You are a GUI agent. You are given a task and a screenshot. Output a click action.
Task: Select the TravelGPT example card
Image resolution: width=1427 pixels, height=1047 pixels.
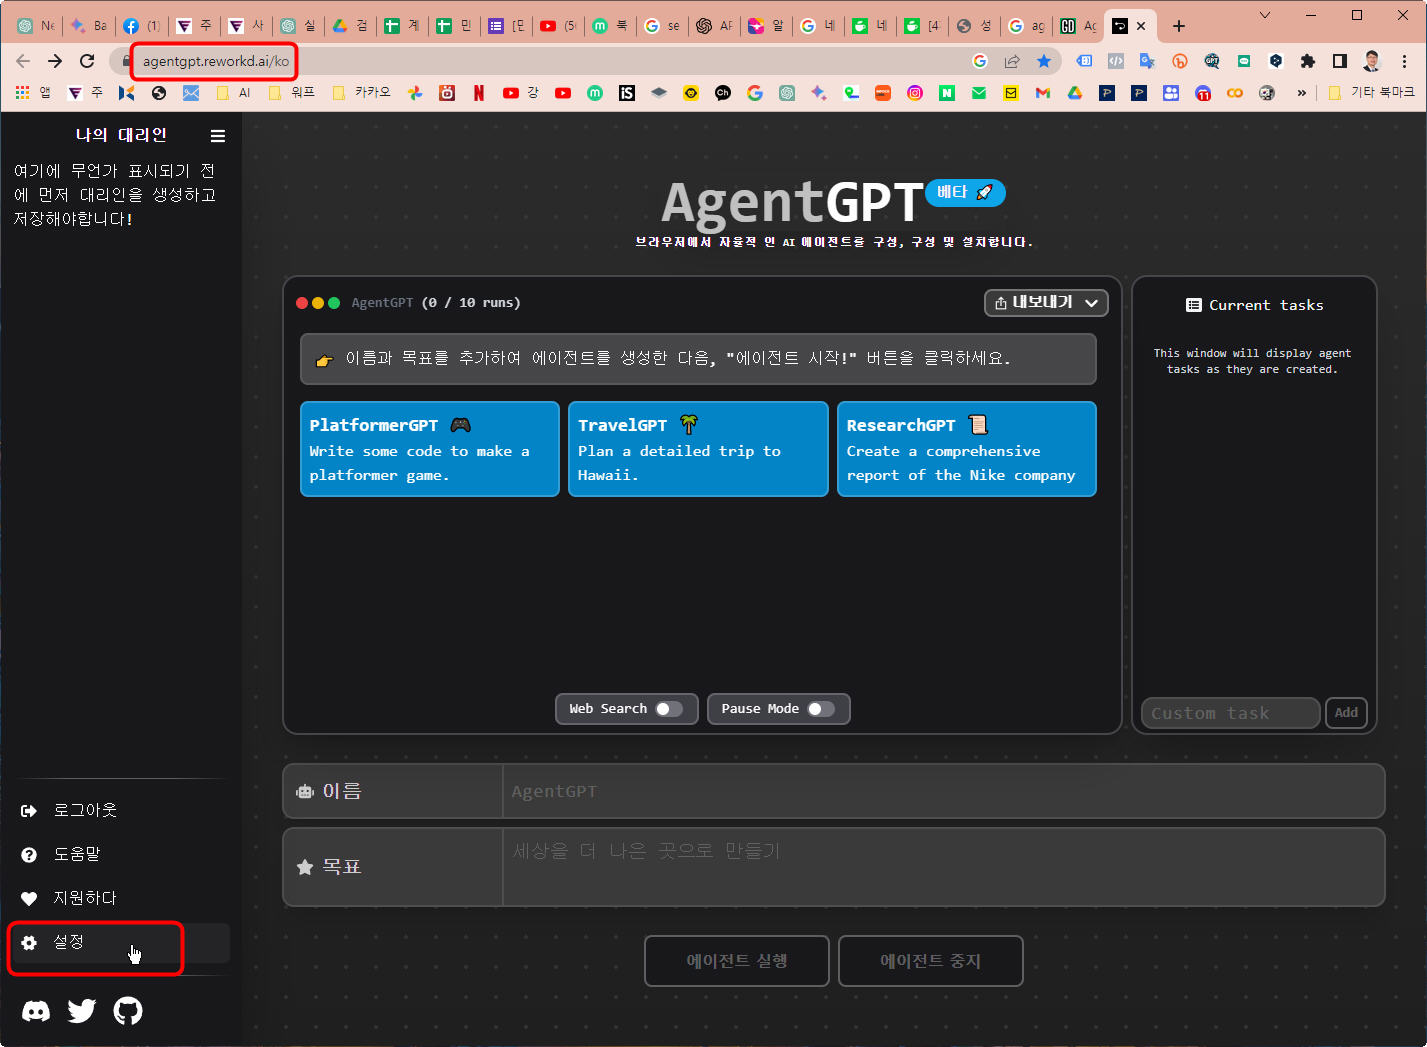point(697,449)
